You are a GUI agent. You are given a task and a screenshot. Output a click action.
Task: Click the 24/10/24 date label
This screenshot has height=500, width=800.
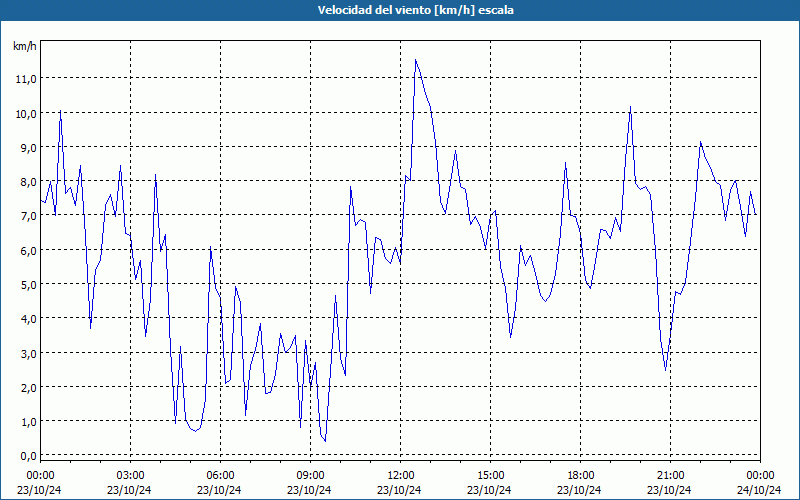tap(759, 490)
